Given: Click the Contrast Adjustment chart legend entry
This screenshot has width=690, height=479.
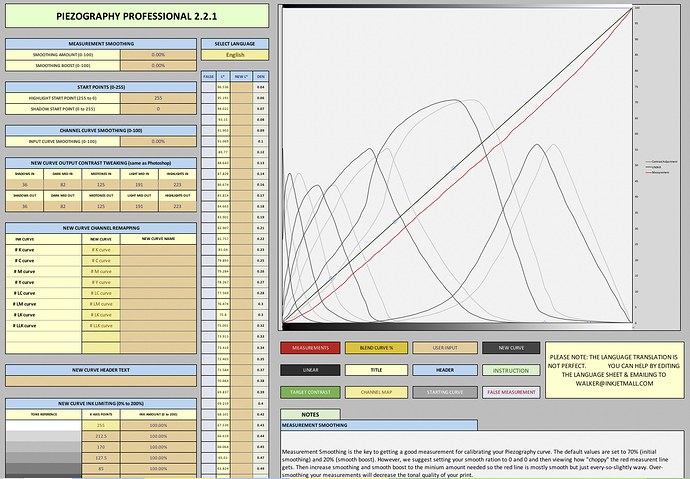Looking at the screenshot, I should click(661, 162).
